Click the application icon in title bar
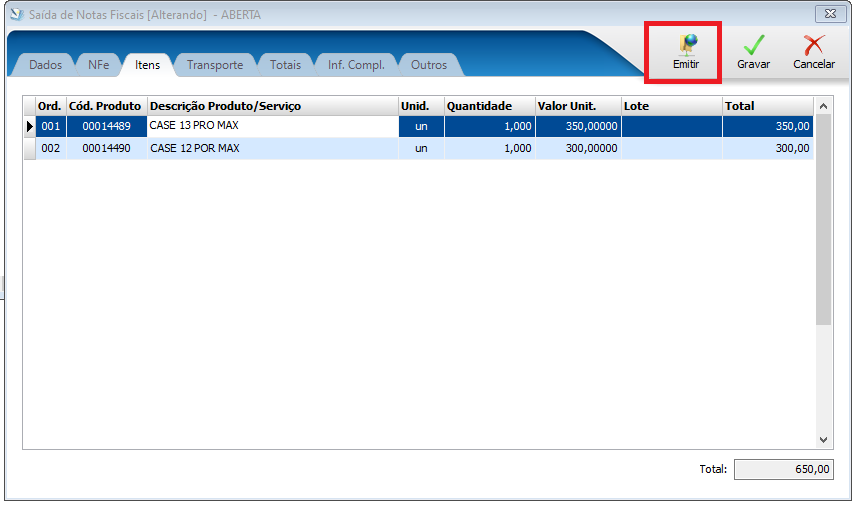This screenshot has width=852, height=515. pyautogui.click(x=17, y=15)
